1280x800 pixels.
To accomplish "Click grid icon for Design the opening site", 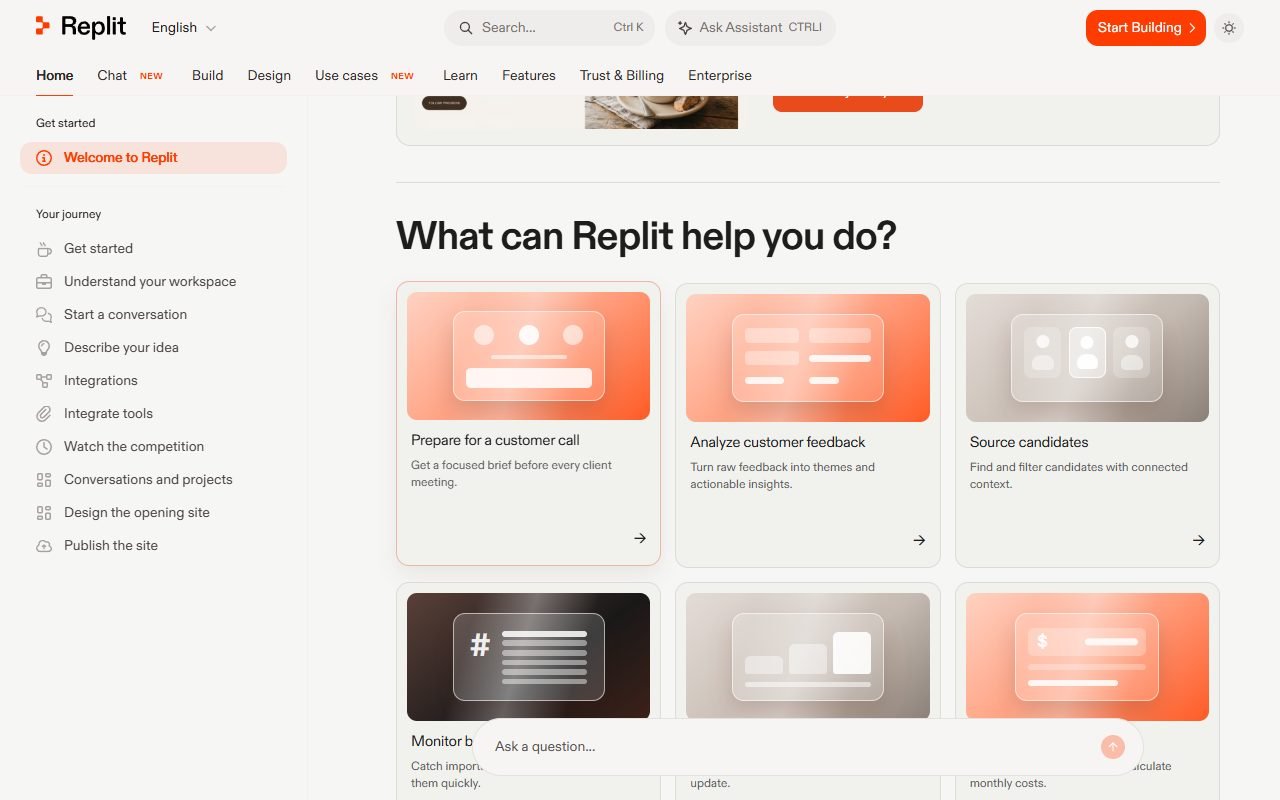I will coord(44,513).
